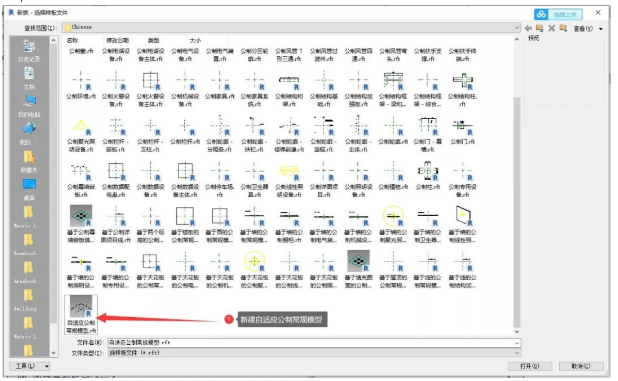
Task: Select the 公制家具.rft template icon
Action: 220,81
